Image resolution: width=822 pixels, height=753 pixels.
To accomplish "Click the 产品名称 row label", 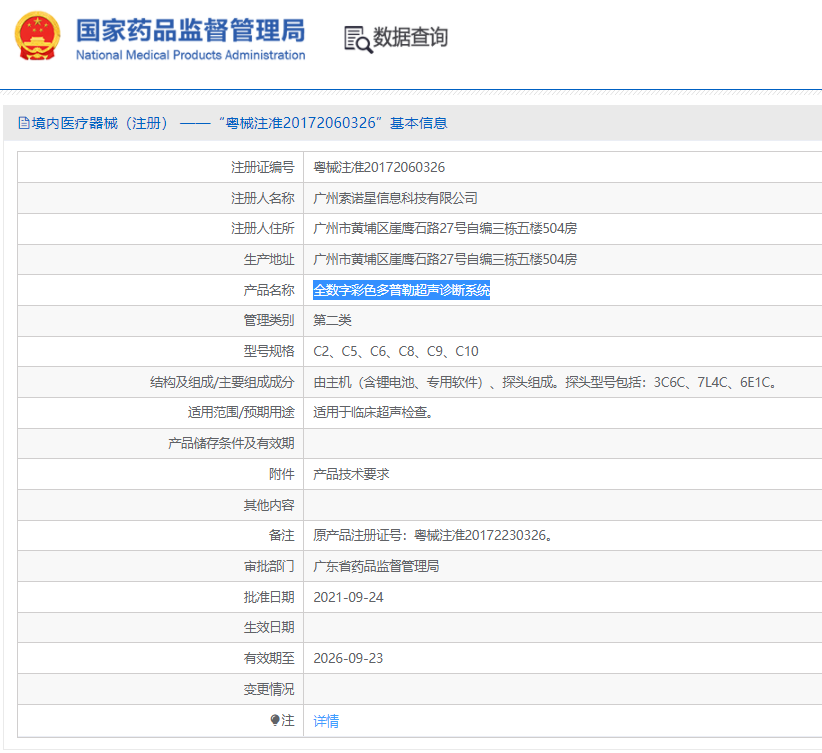I will [269, 290].
